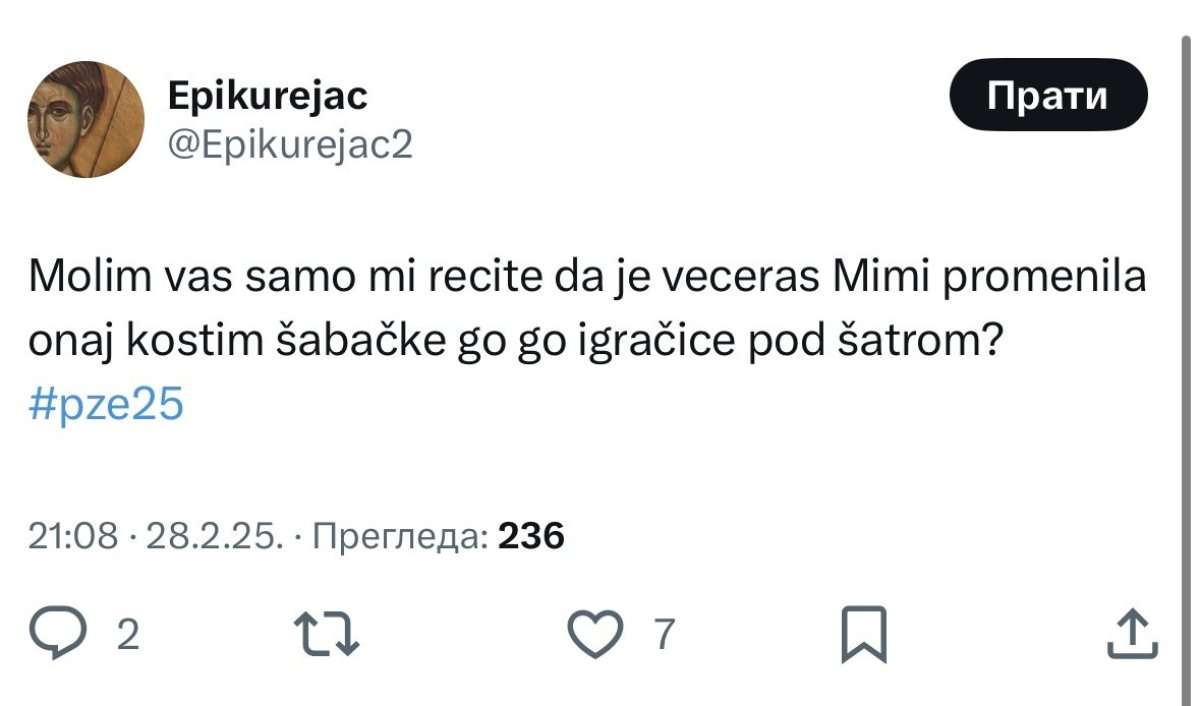Click the word "Mimi" in the tweet

(x=870, y=279)
